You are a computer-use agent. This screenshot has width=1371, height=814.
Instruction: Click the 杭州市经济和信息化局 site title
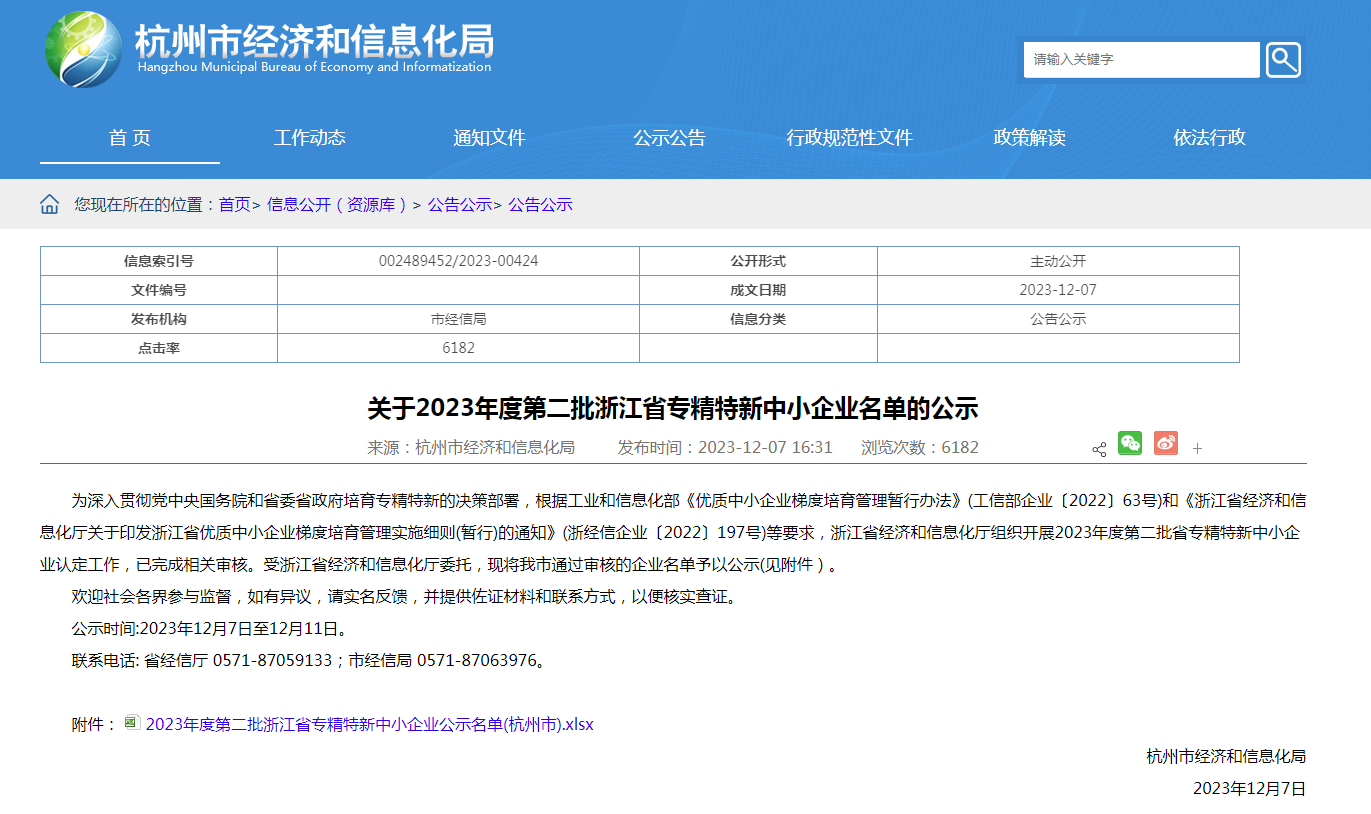point(314,40)
